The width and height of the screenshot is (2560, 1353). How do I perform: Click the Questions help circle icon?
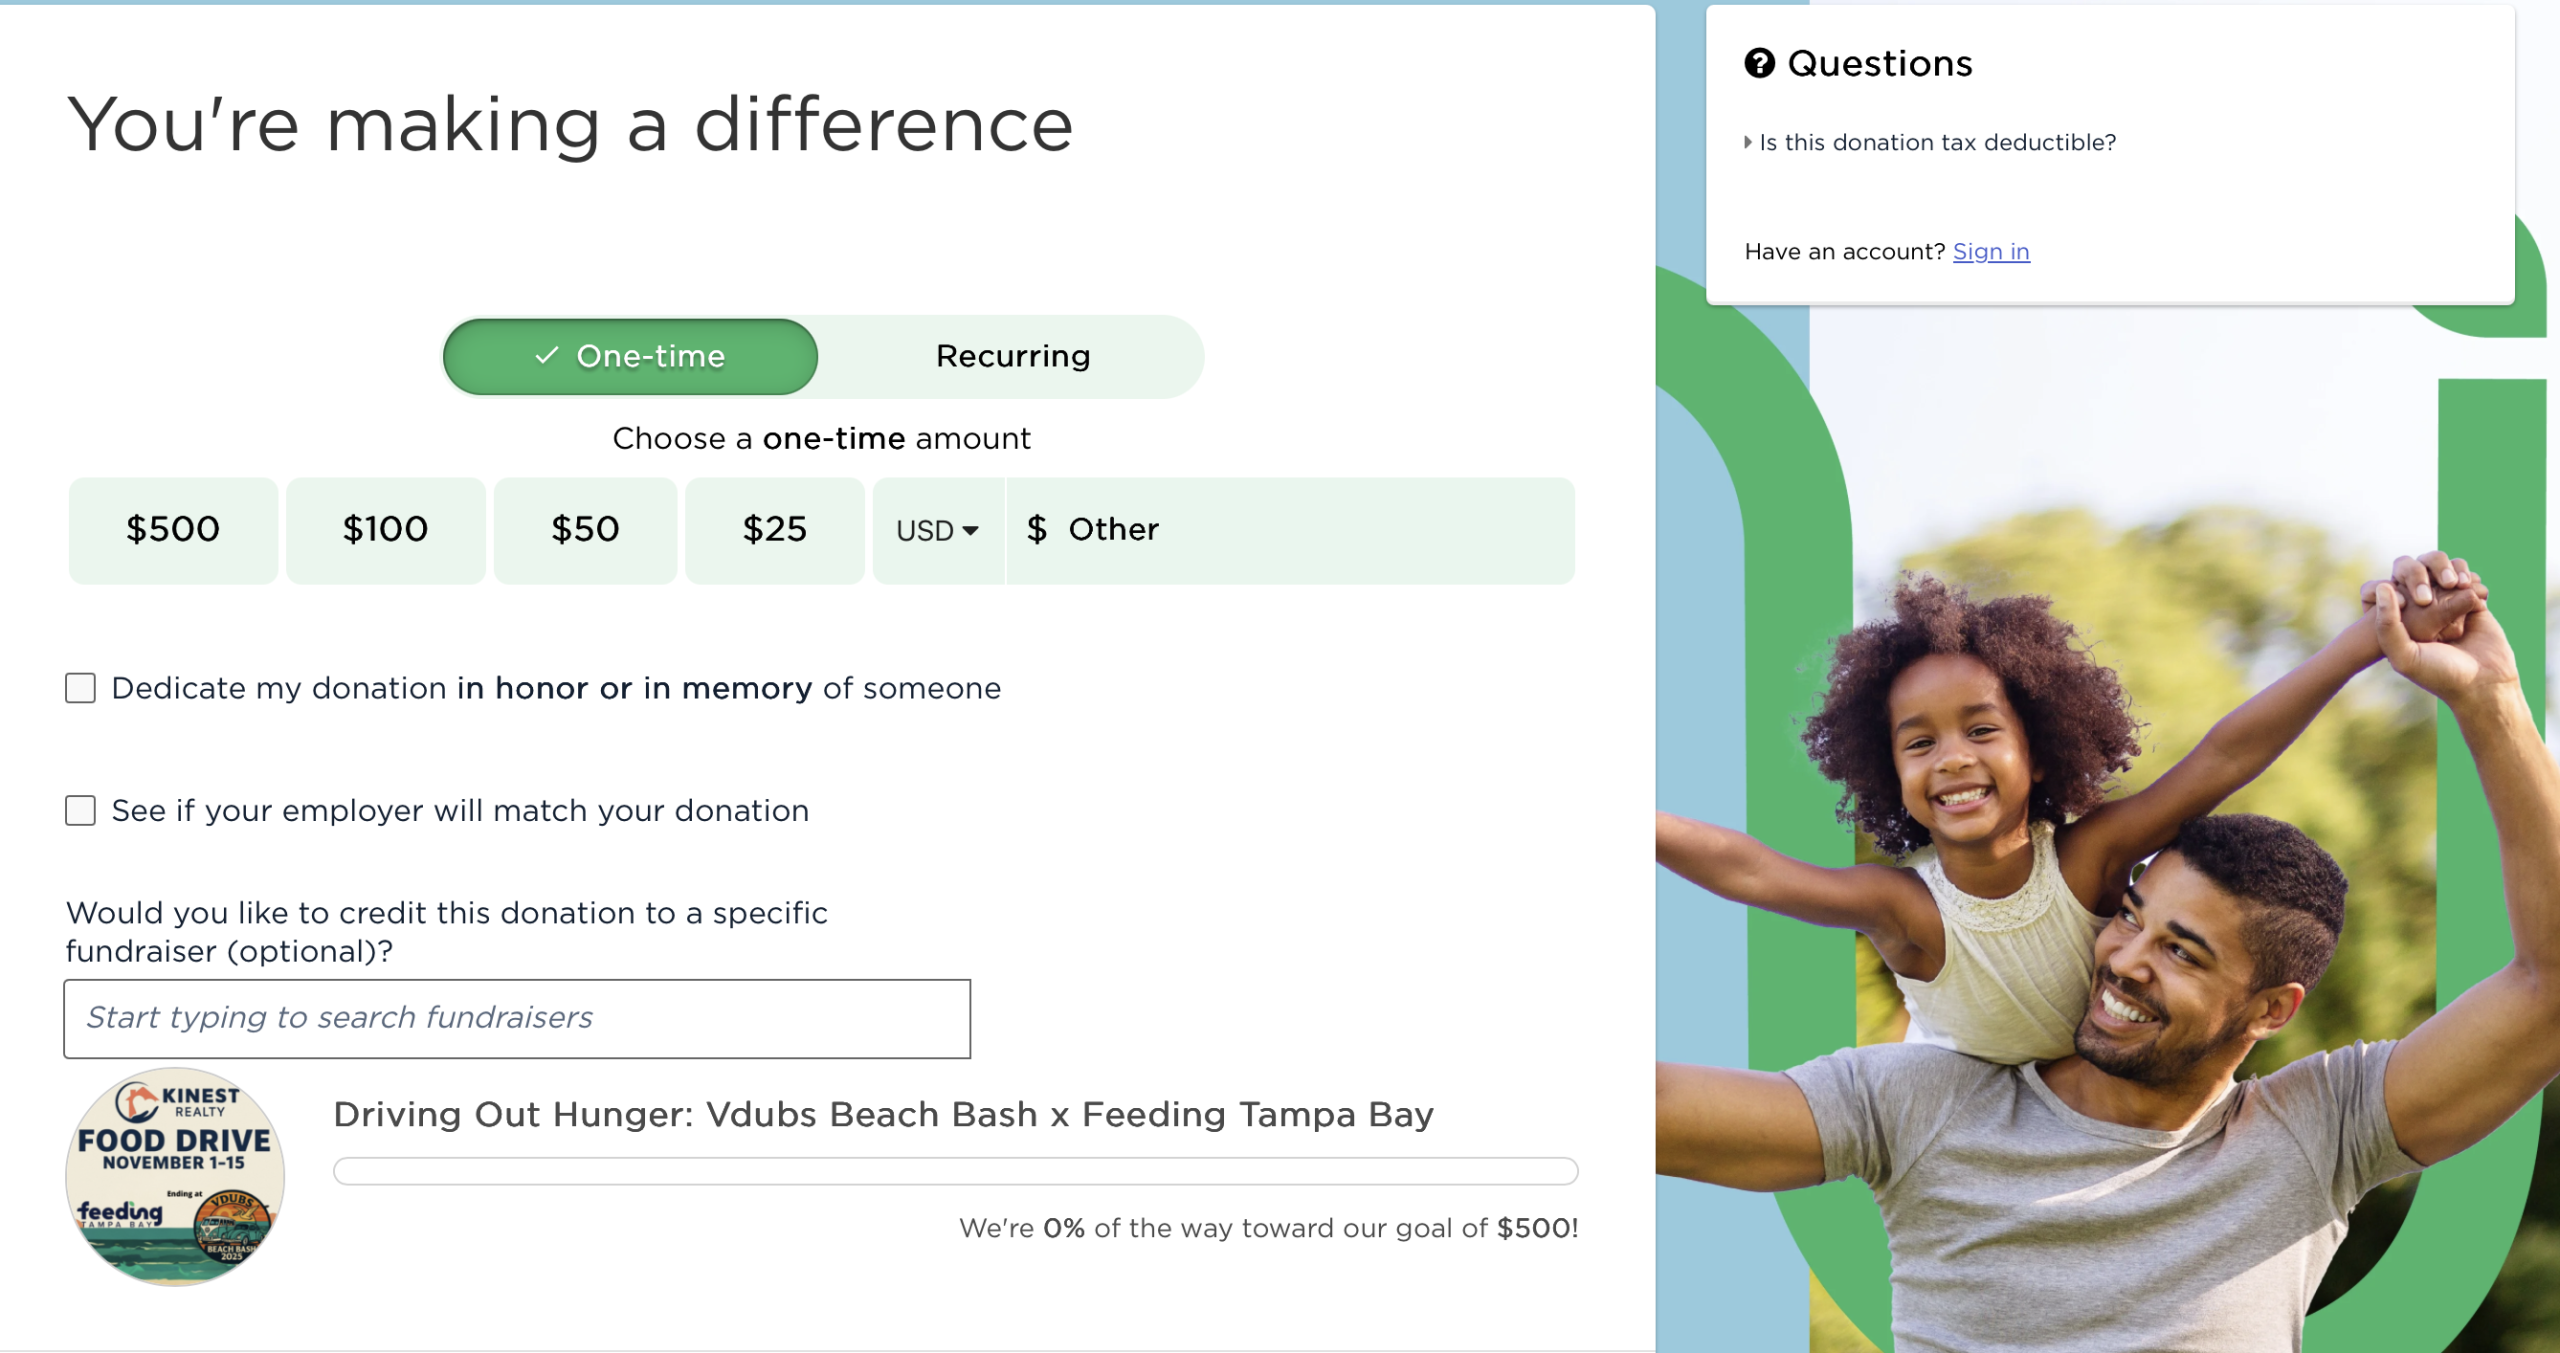(1759, 63)
